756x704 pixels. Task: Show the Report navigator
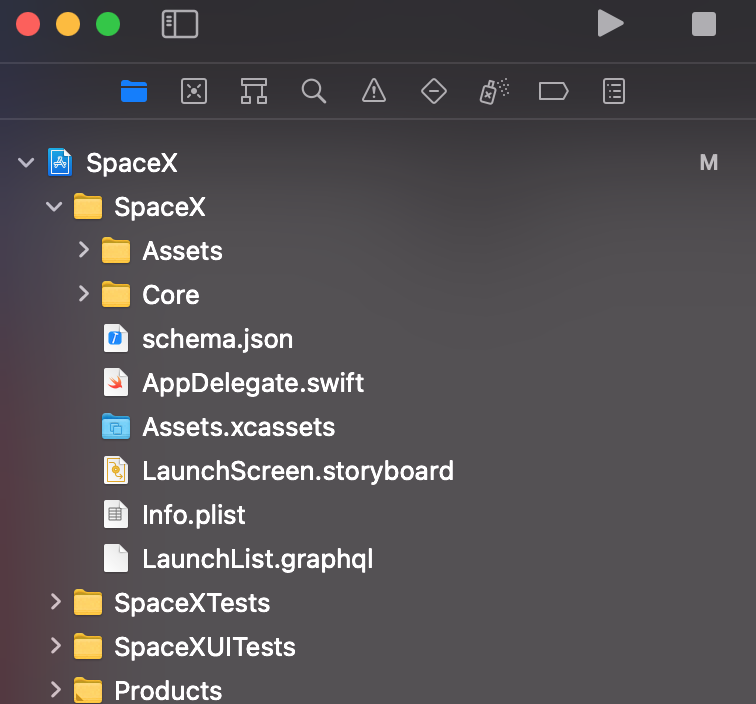[x=614, y=92]
